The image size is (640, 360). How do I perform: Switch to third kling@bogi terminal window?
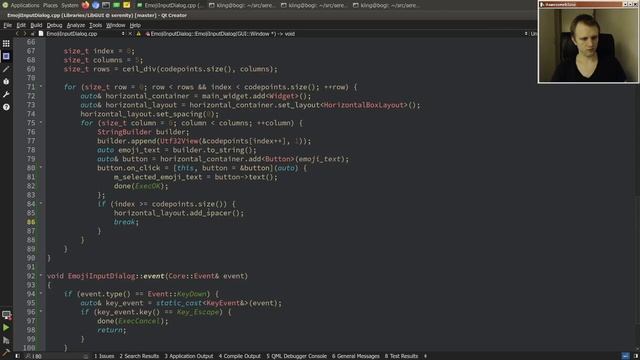pos(386,5)
